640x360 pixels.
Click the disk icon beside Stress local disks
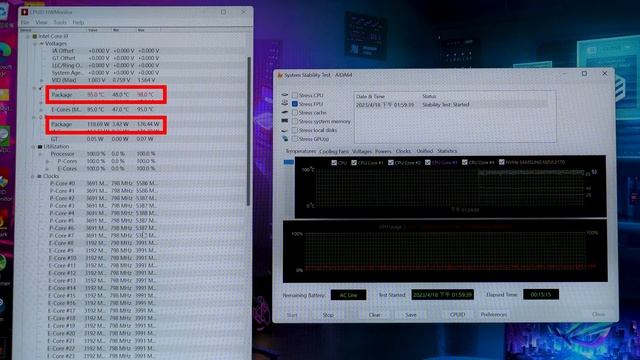pyautogui.click(x=285, y=130)
